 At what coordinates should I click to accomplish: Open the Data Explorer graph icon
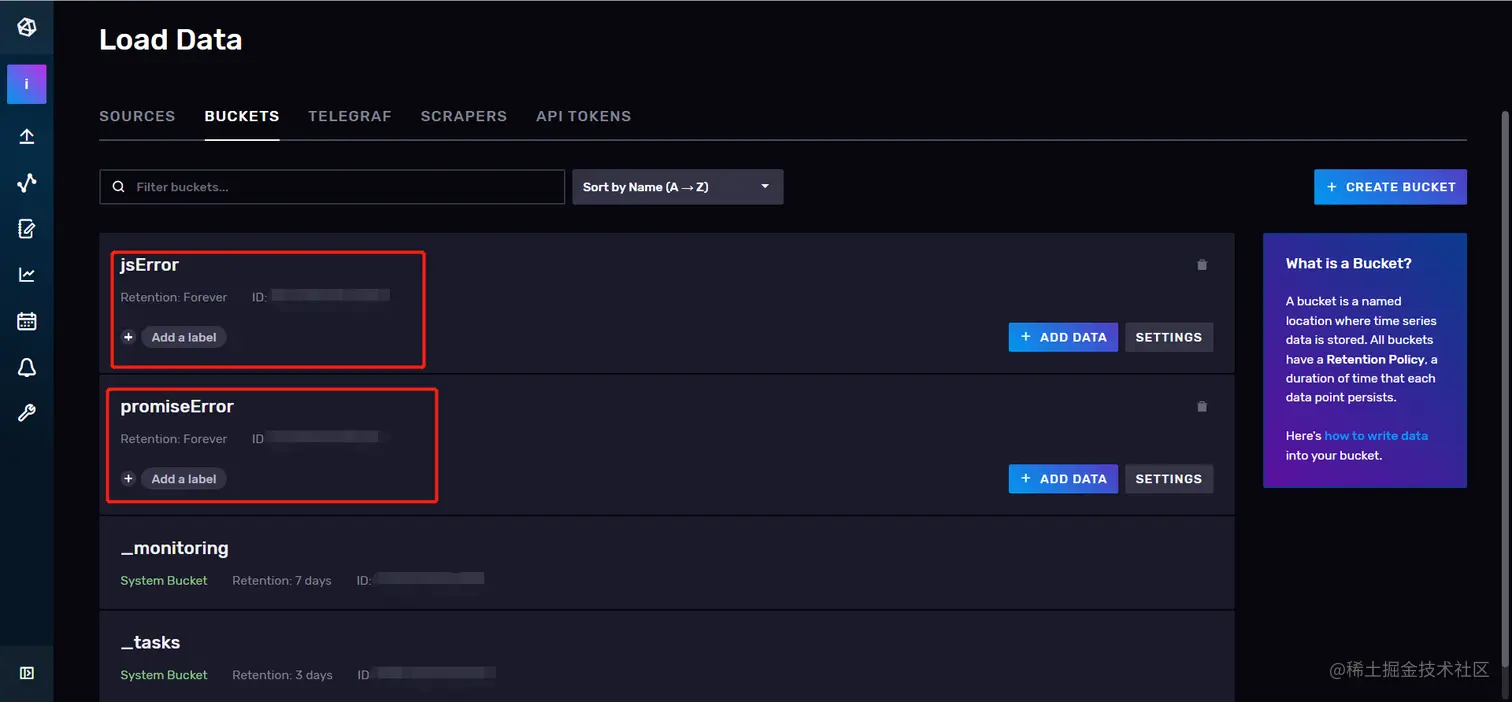27,182
